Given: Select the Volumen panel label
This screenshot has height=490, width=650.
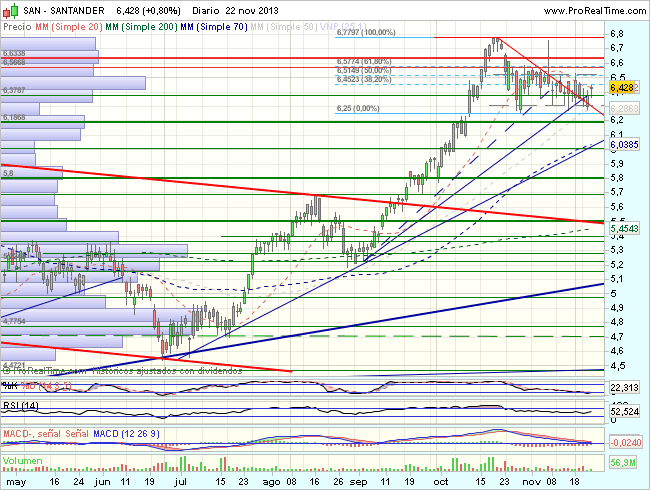Looking at the screenshot, I should [22, 461].
